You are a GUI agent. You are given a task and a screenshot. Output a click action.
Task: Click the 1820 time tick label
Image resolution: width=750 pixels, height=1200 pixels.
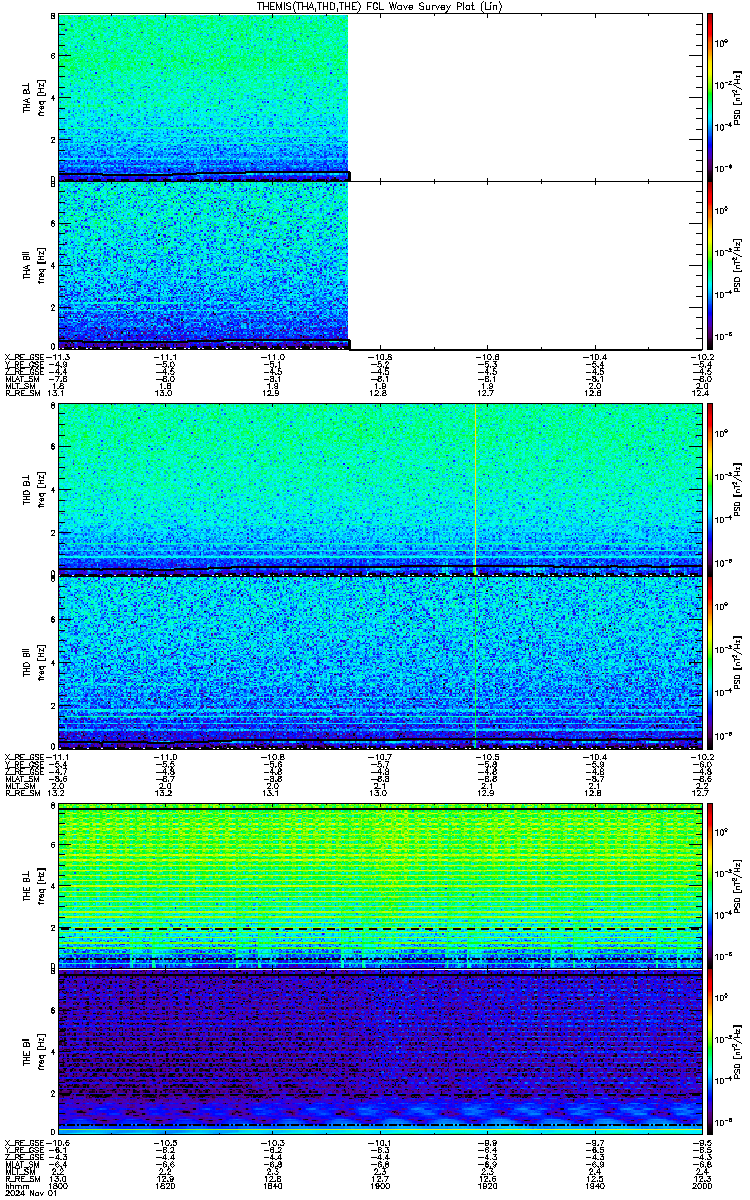(165, 1187)
